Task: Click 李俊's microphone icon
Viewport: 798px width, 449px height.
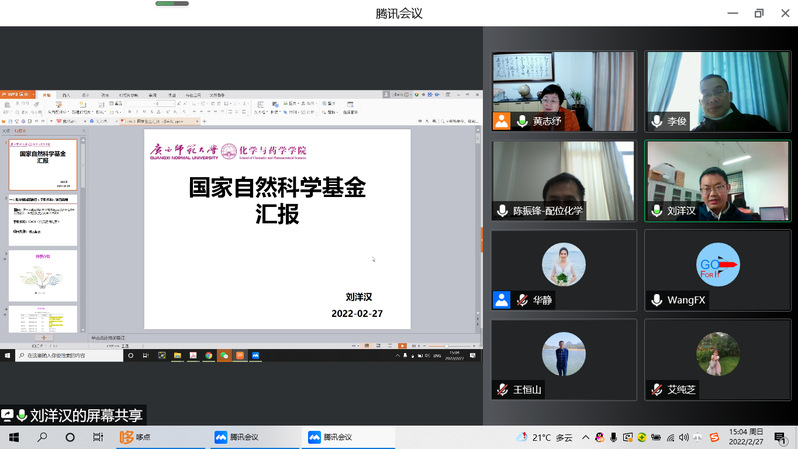Action: 657,121
